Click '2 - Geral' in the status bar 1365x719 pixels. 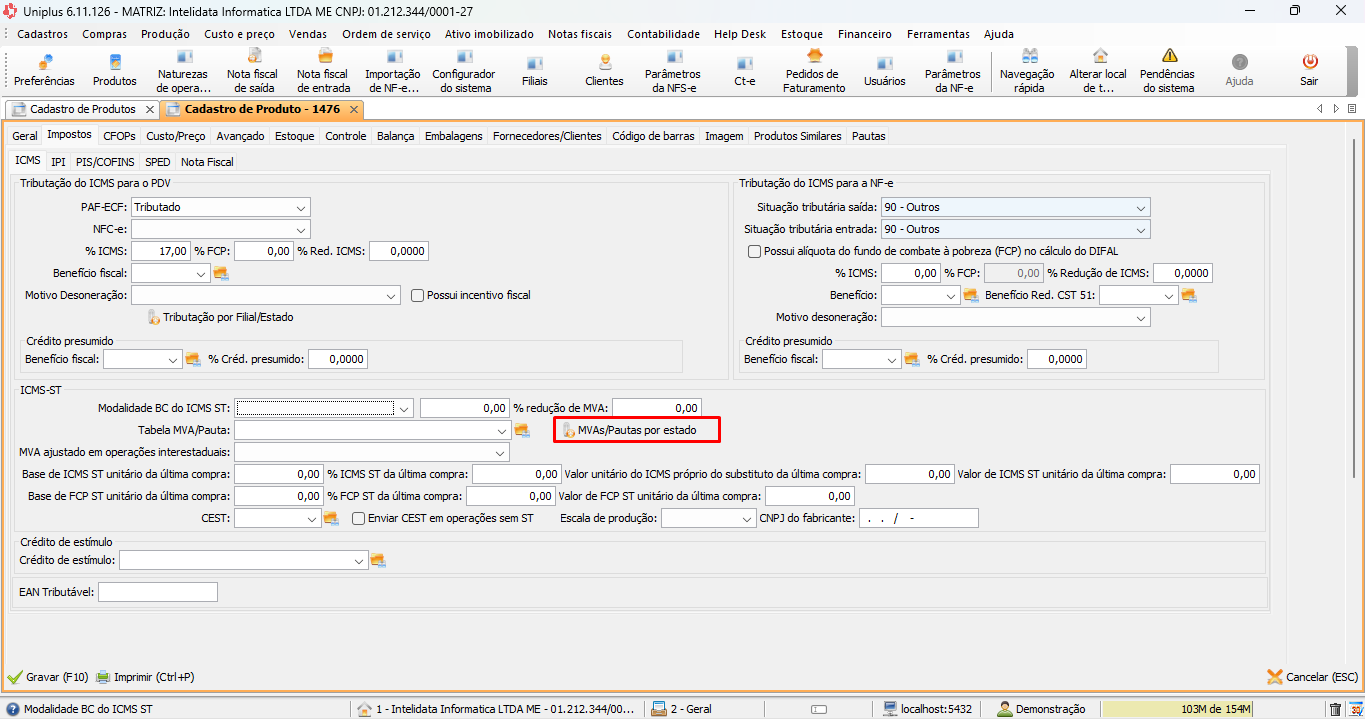tap(682, 709)
